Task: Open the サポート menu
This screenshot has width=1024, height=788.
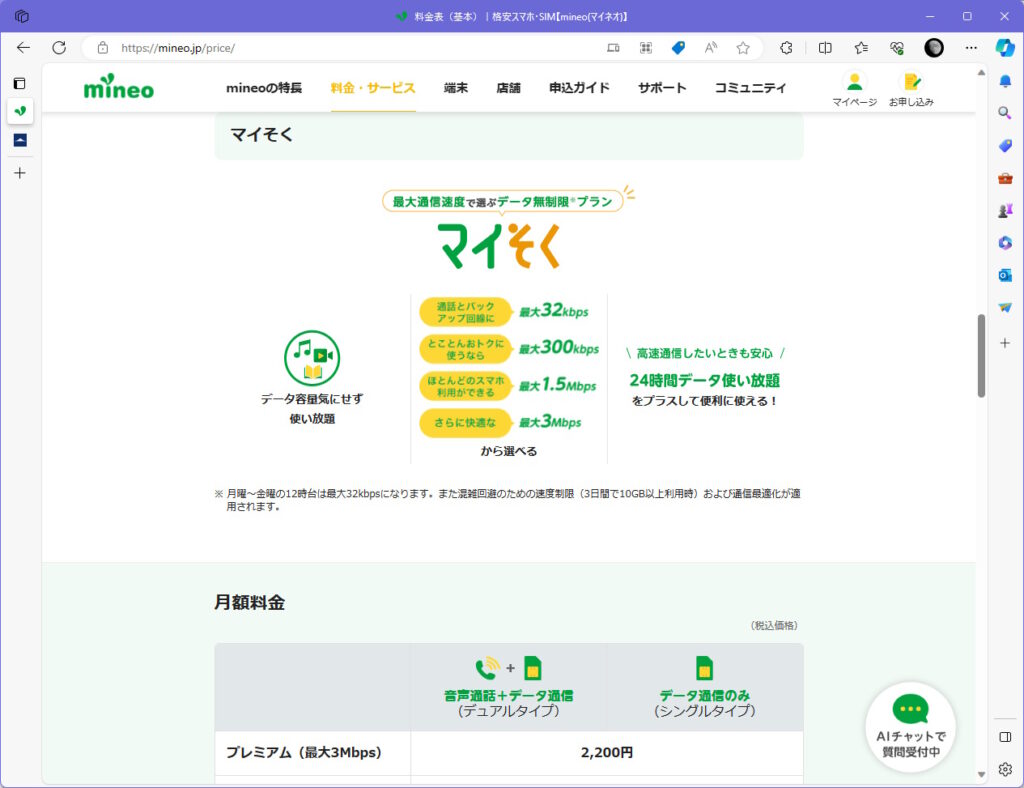Action: [662, 87]
